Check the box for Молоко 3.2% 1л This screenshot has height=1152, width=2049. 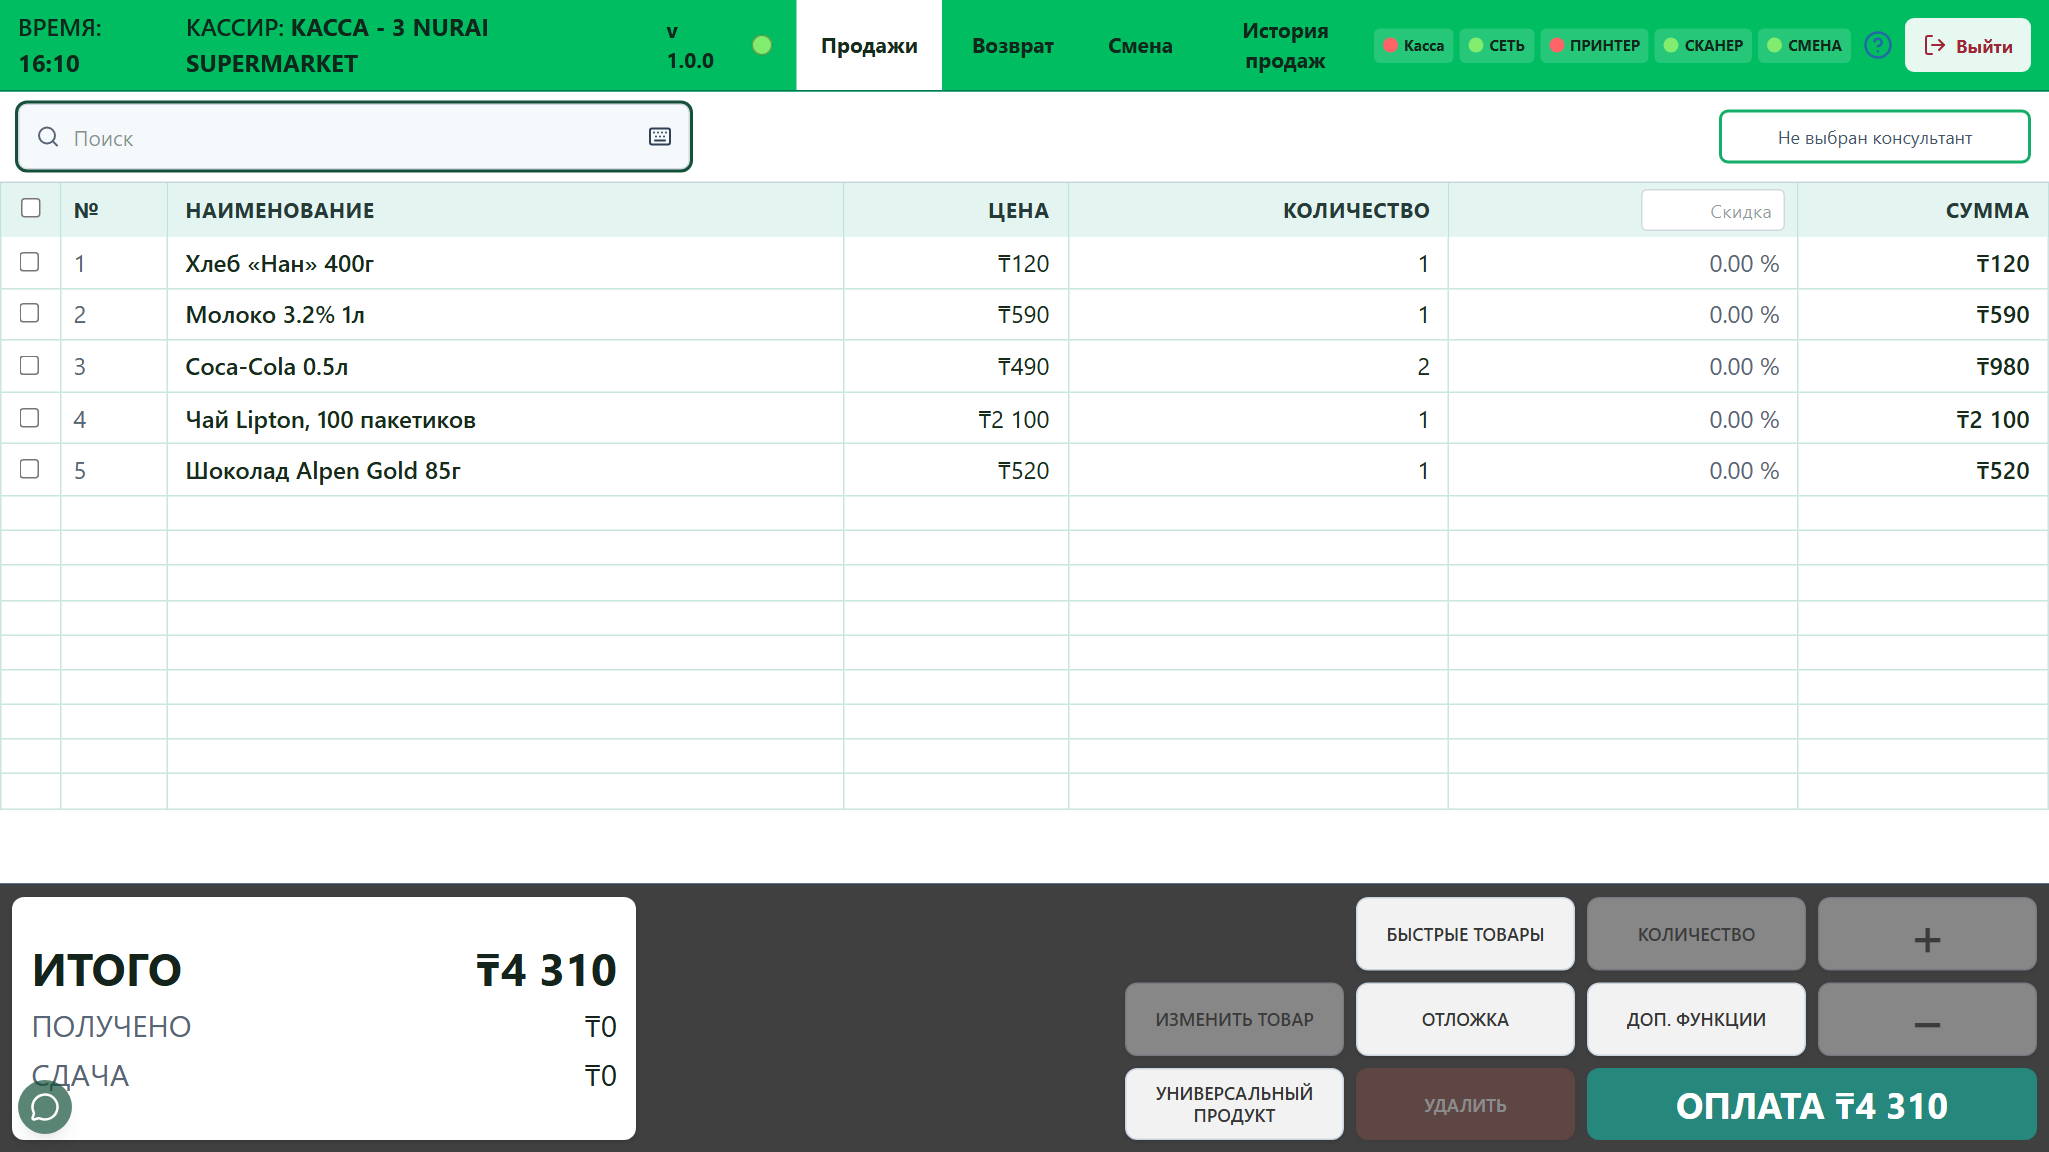(x=30, y=313)
